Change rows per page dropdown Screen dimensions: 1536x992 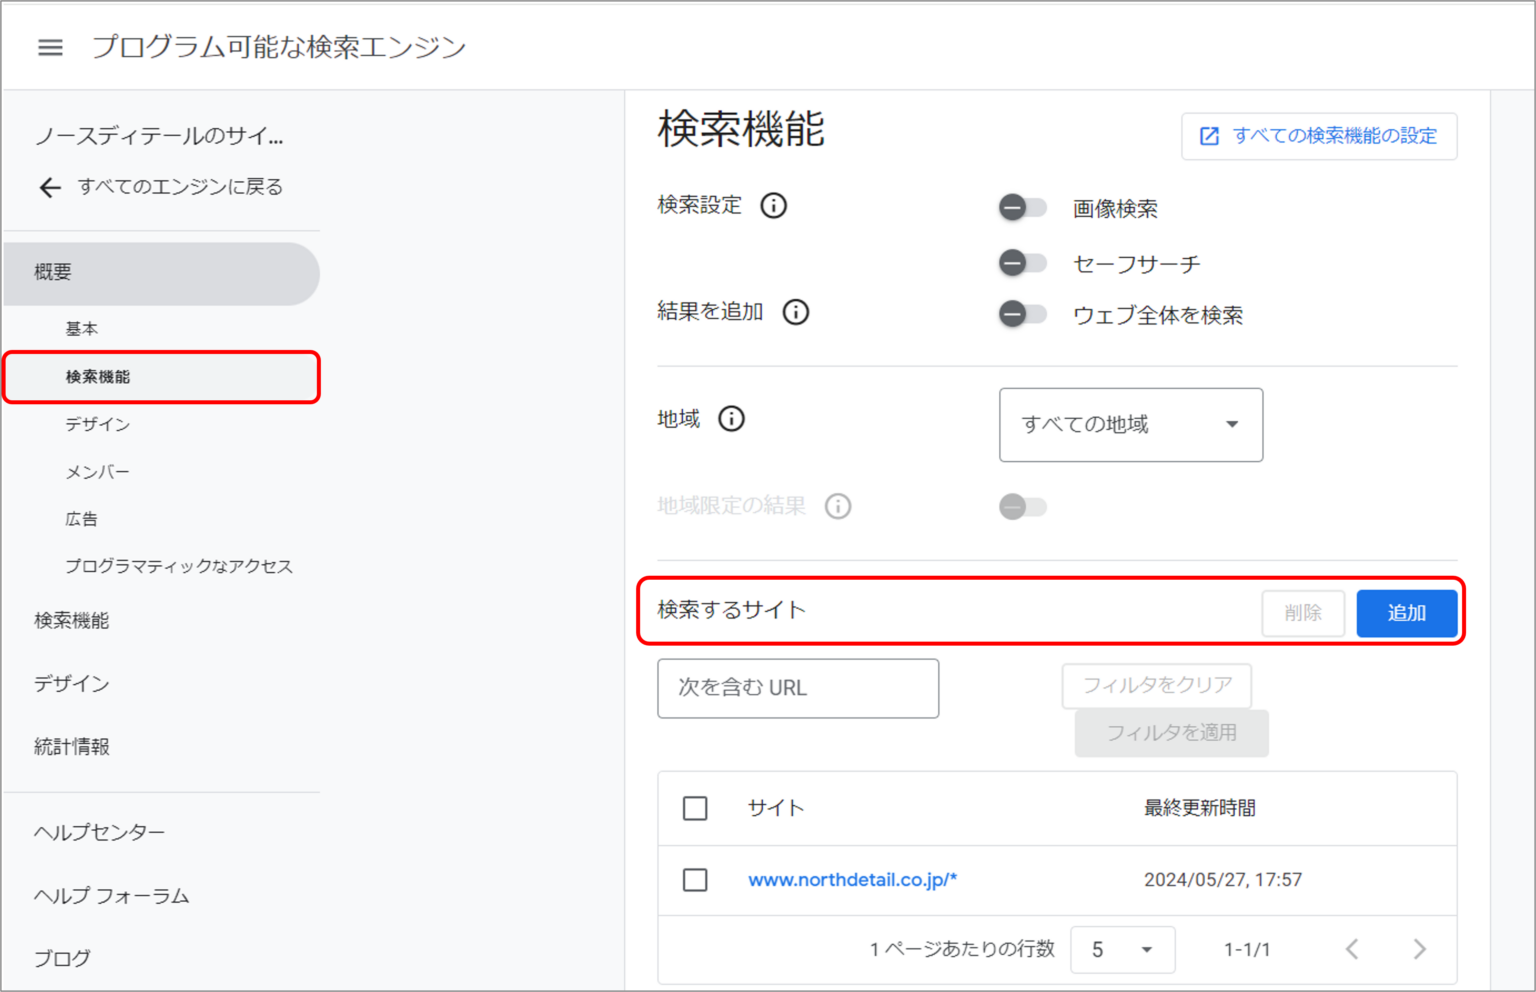pos(1122,949)
